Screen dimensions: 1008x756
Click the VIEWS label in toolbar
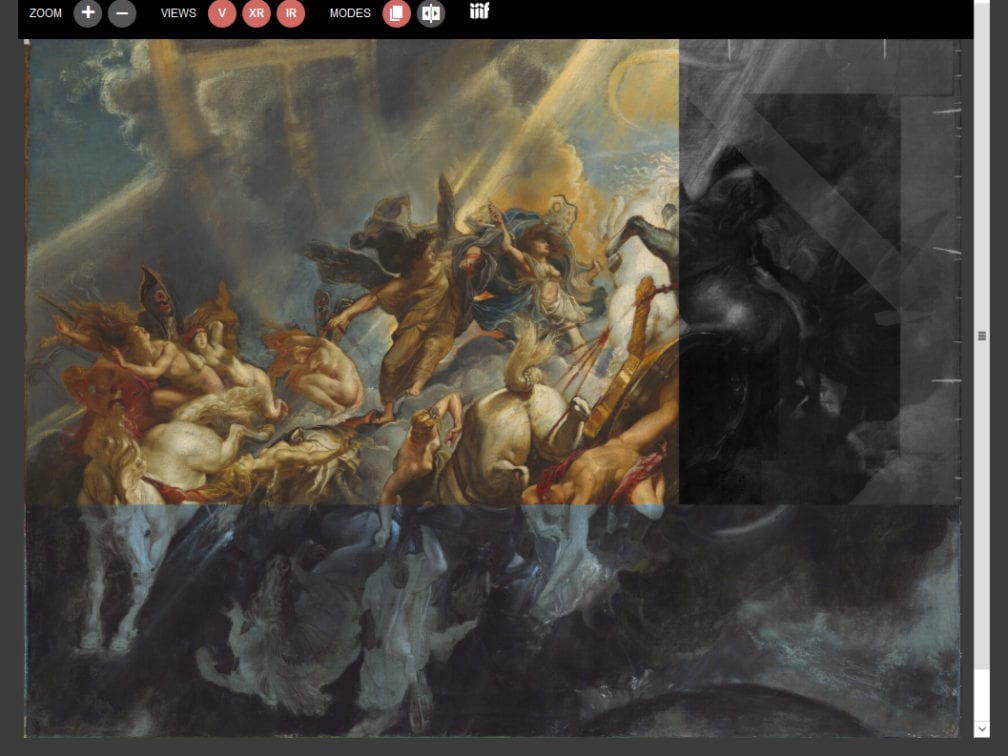point(179,13)
